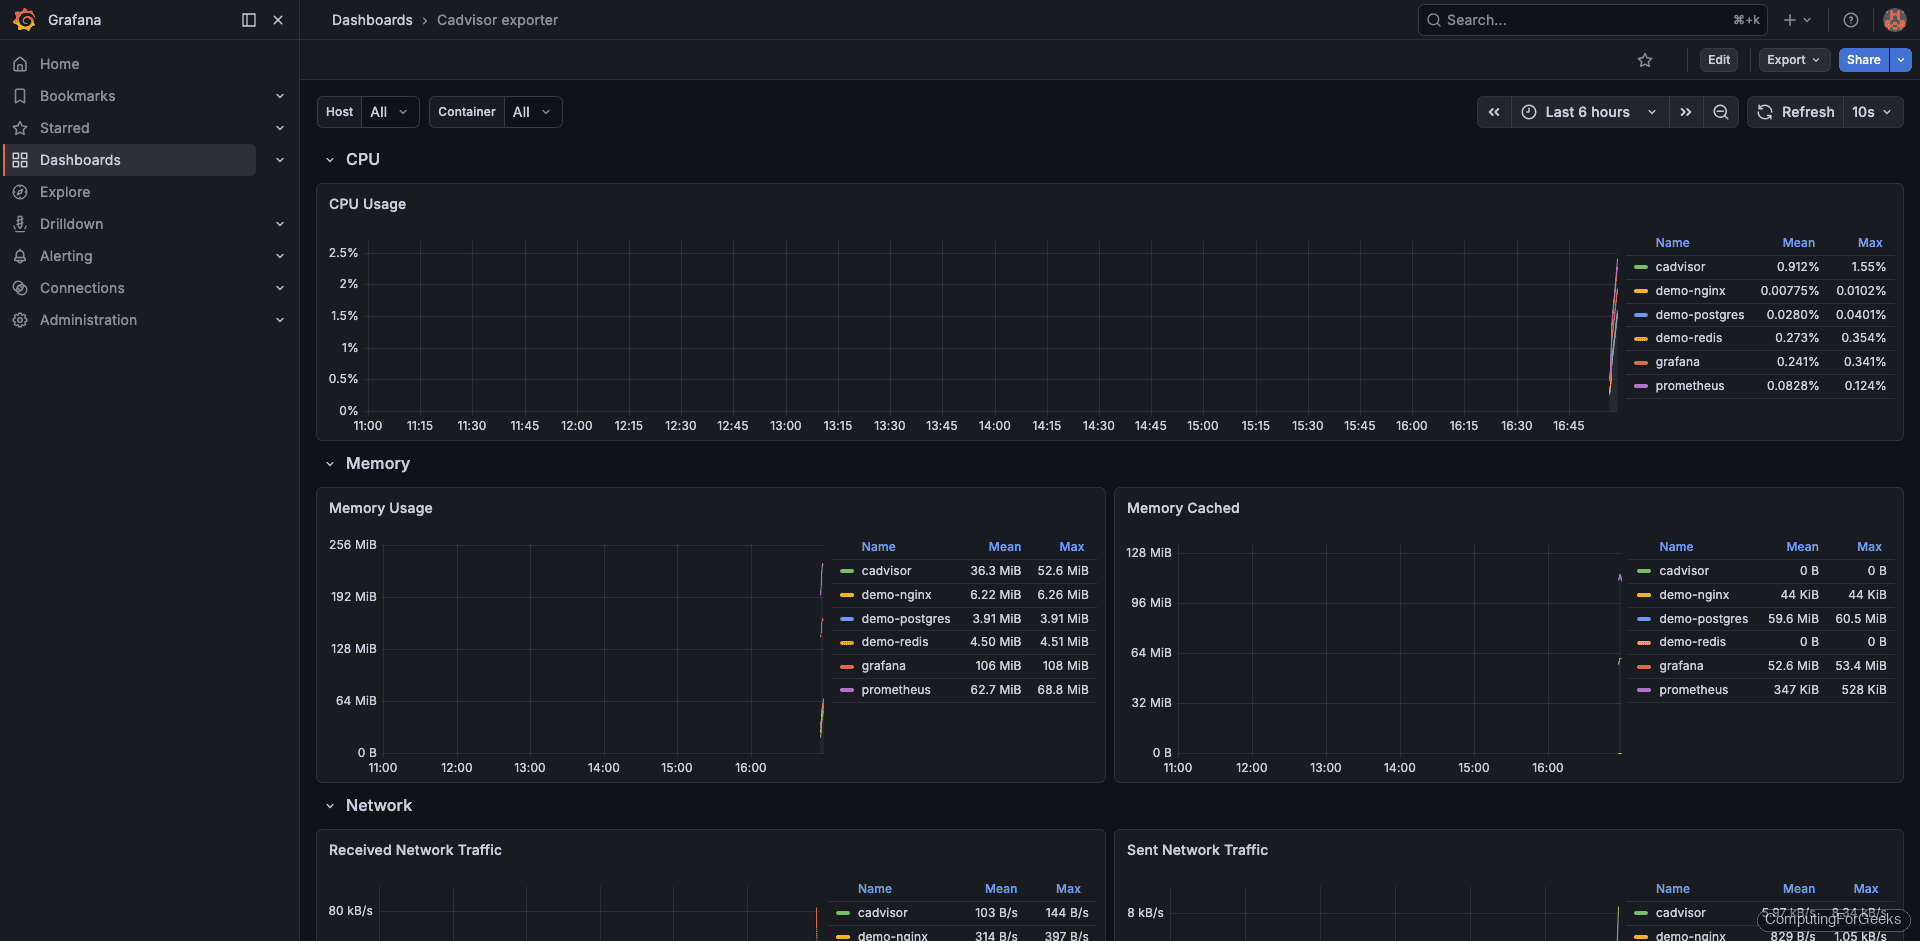The height and width of the screenshot is (941, 1920).
Task: Open the Drilldown sidebar item
Action: pos(70,223)
